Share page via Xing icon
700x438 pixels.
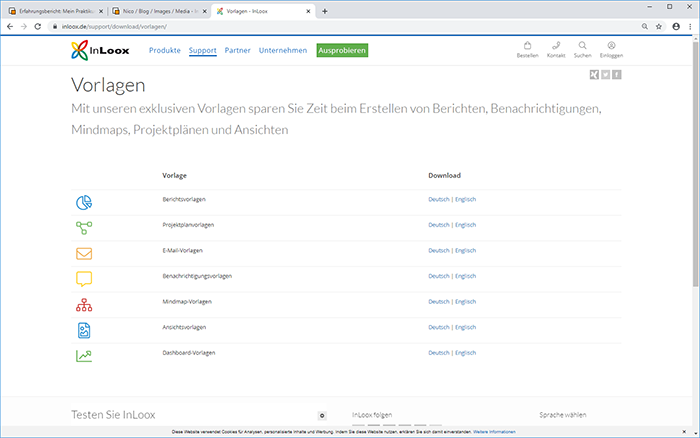[594, 75]
